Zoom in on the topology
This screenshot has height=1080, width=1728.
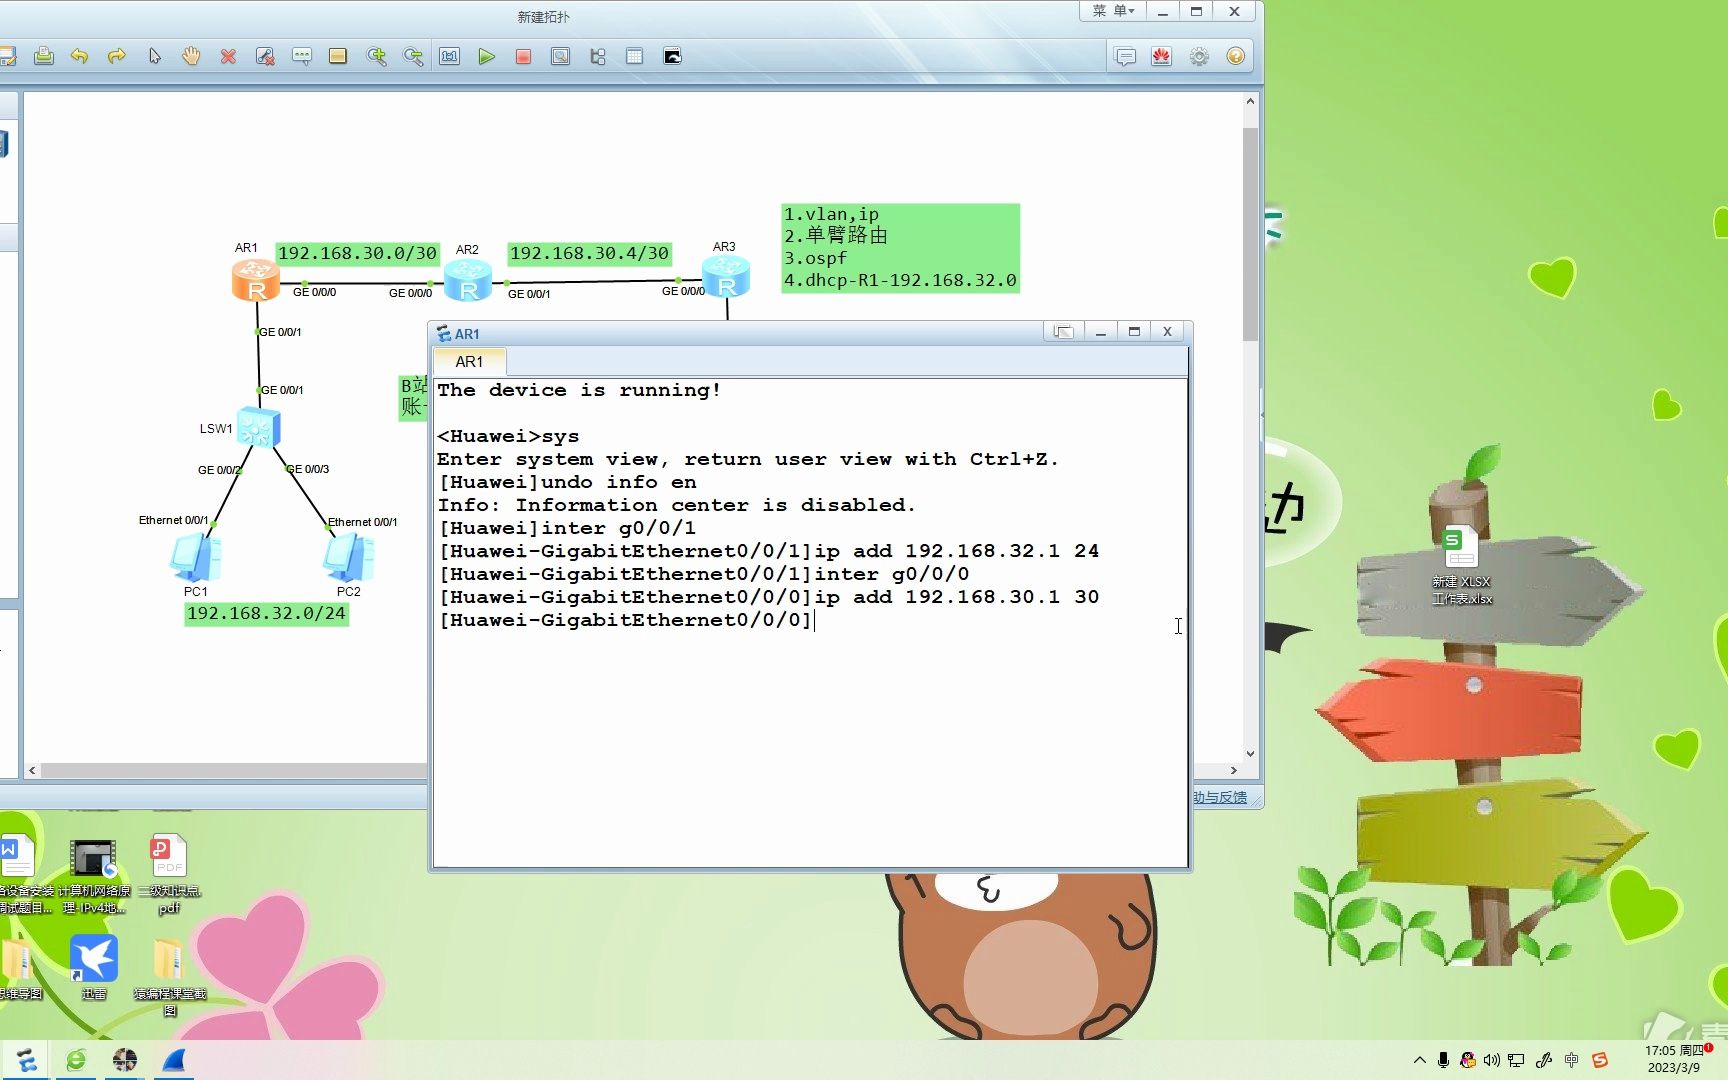[x=376, y=56]
